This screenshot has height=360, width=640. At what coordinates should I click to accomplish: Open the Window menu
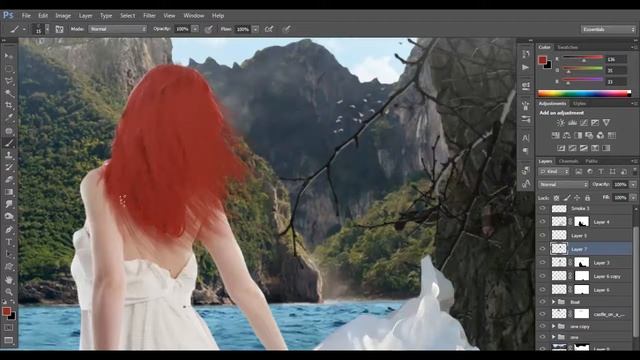(193, 16)
